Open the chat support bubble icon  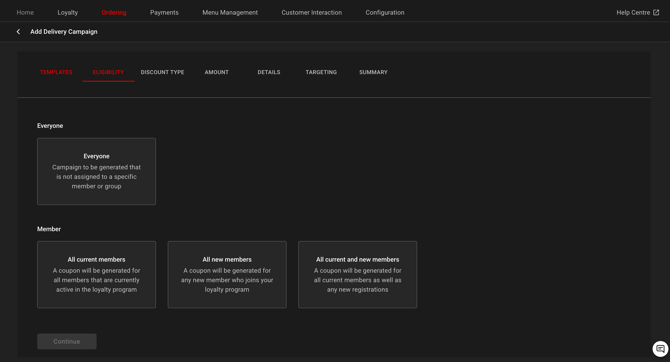pos(660,349)
